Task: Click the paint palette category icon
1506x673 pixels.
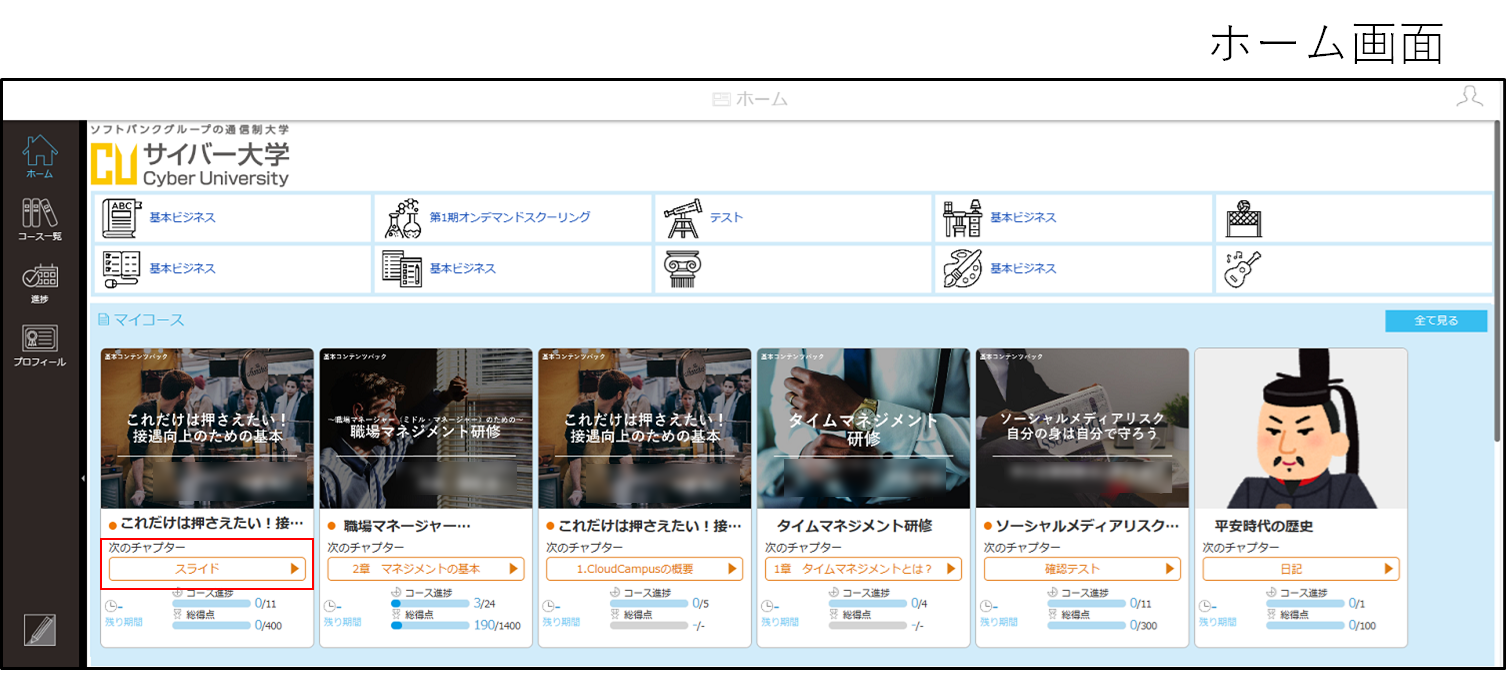Action: (x=962, y=268)
